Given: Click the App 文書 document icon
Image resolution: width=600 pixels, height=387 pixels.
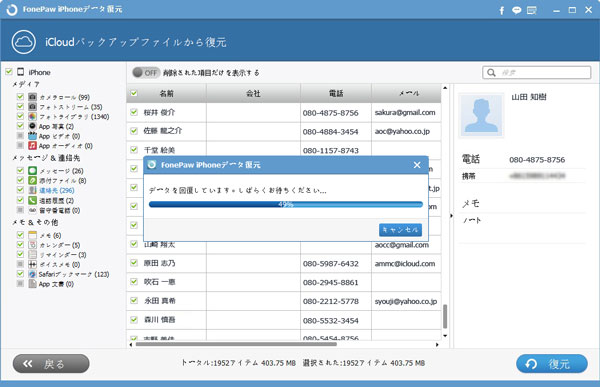Looking at the screenshot, I should 33,284.
